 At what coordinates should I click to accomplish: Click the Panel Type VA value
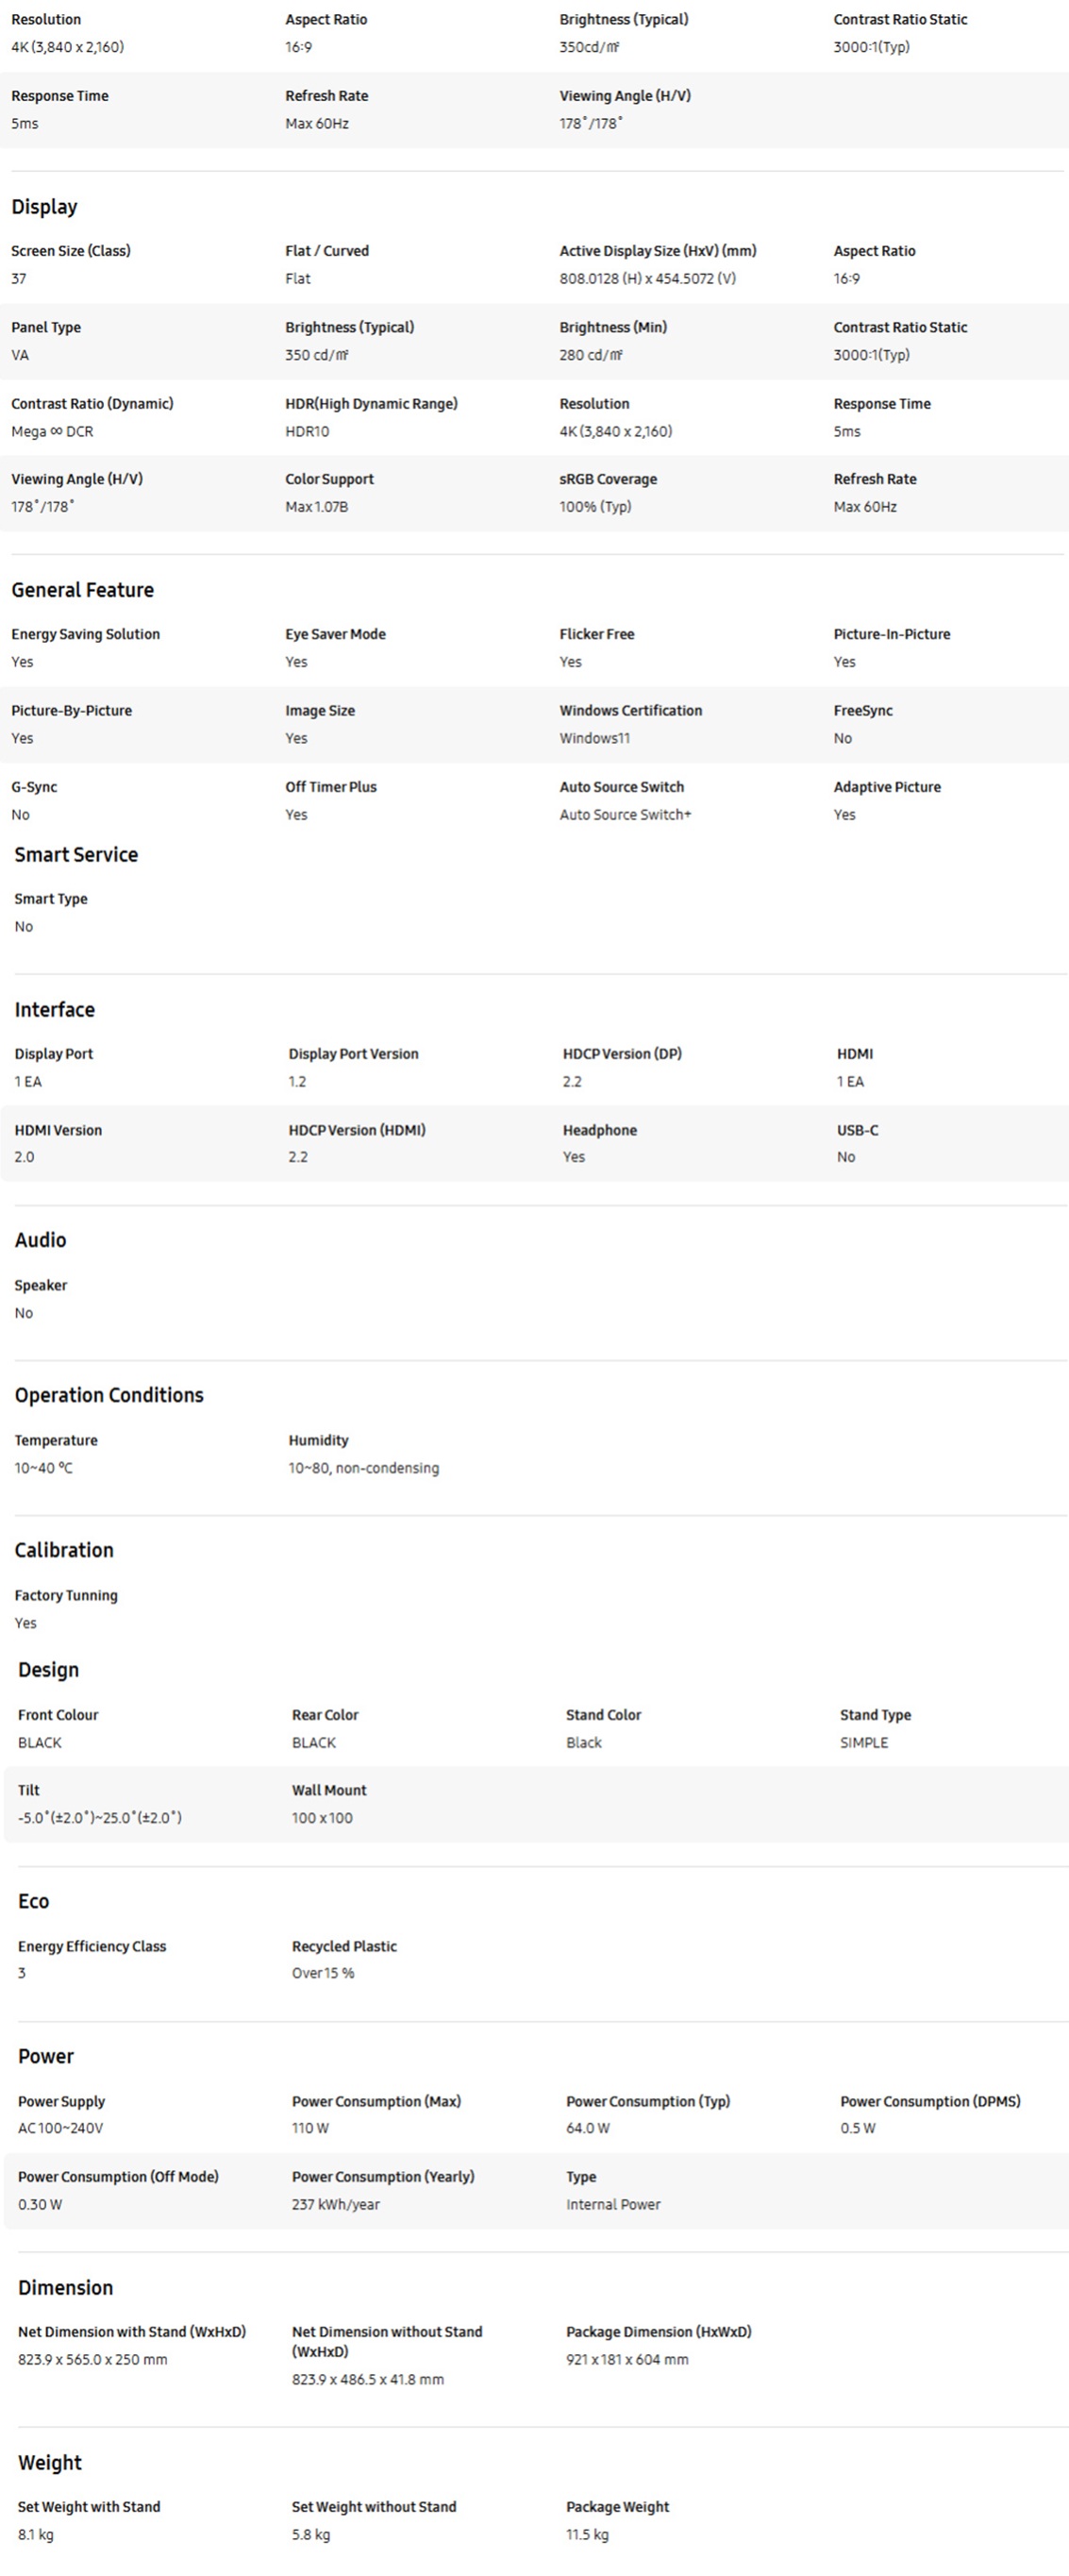(x=20, y=355)
